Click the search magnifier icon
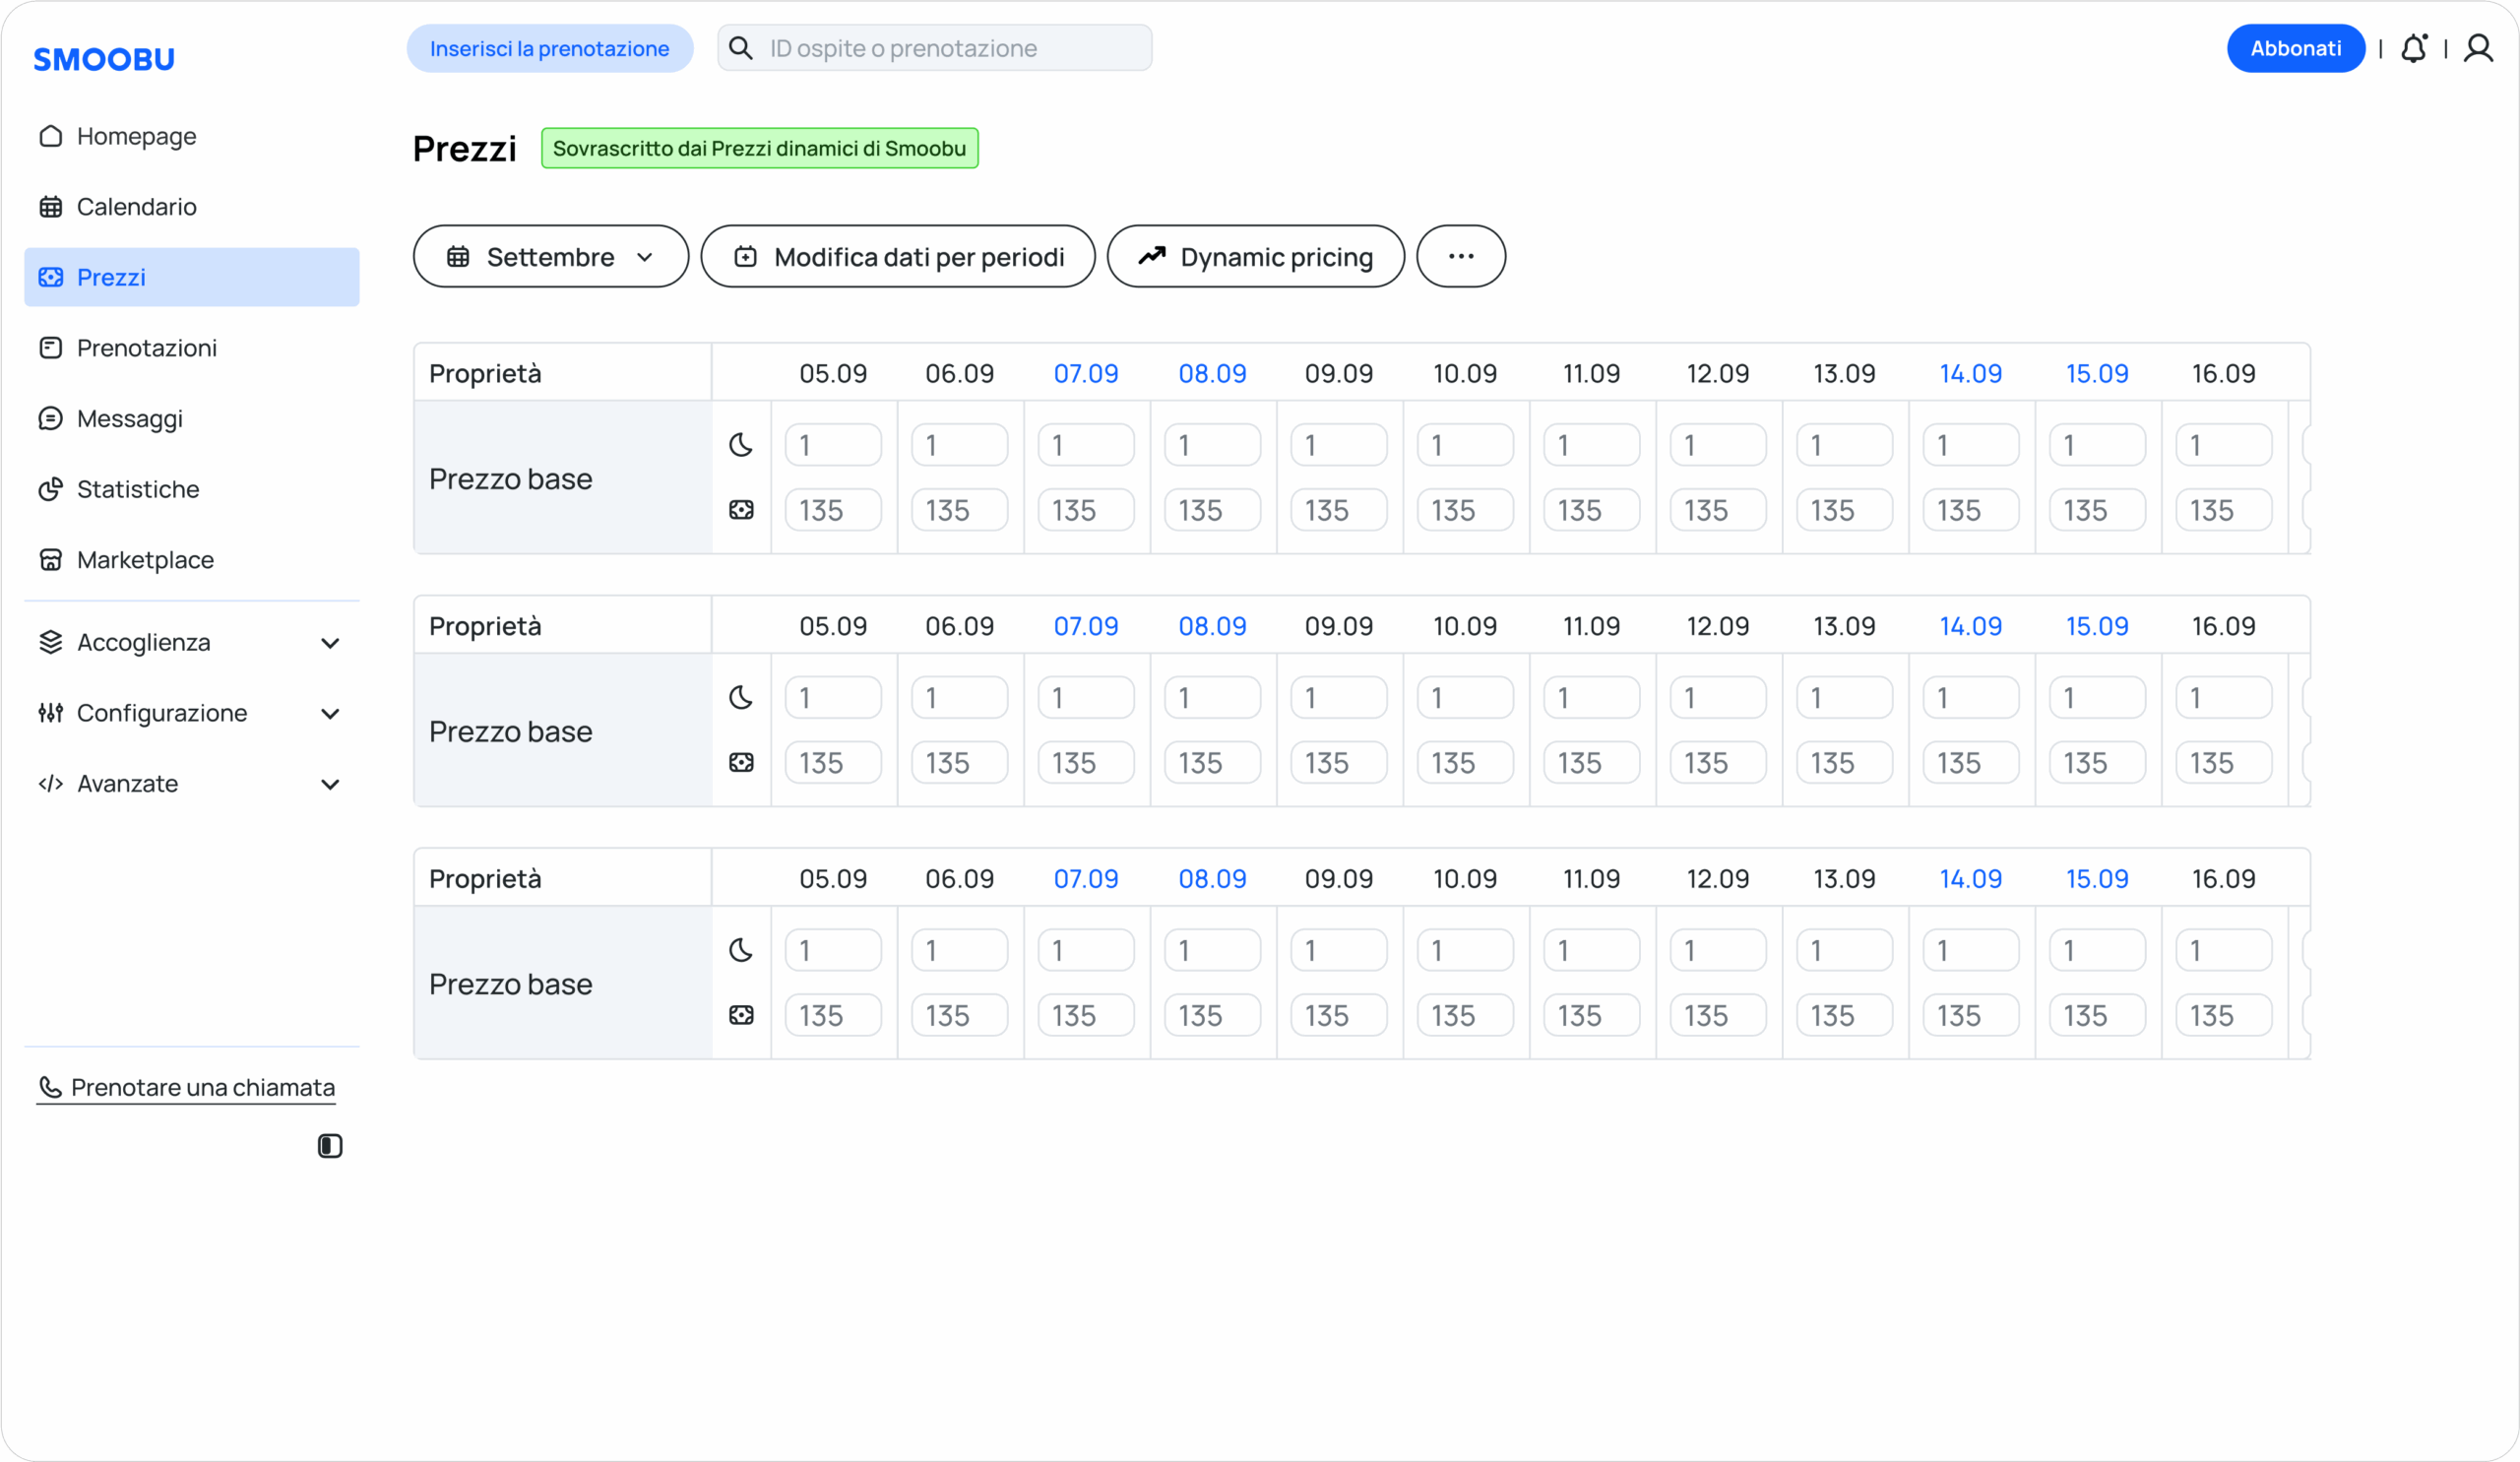Screen dimensions: 2520x1462 tap(740, 48)
